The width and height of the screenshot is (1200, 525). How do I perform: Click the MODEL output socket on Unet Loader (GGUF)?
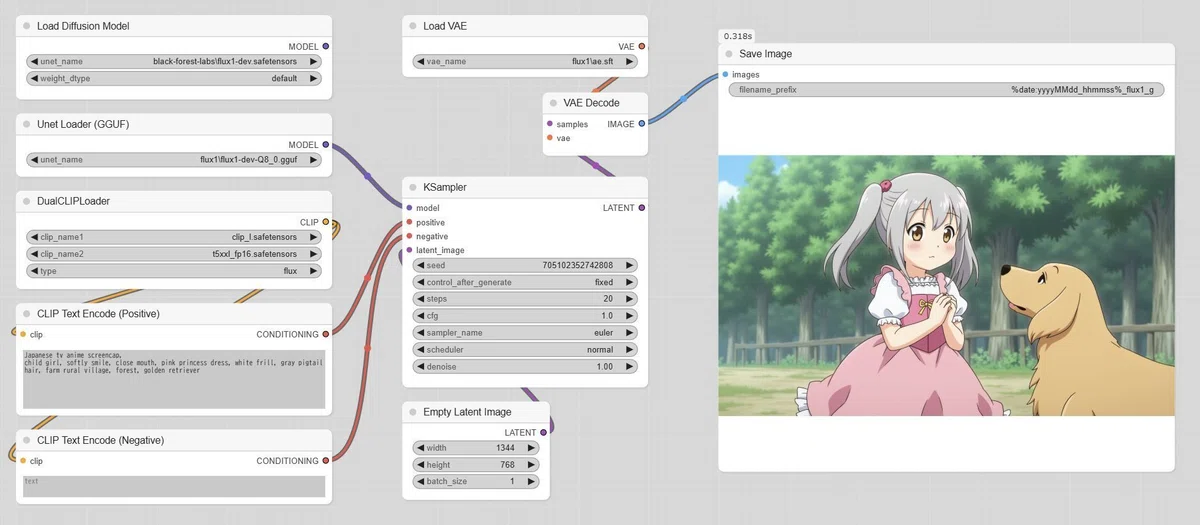pyautogui.click(x=326, y=145)
